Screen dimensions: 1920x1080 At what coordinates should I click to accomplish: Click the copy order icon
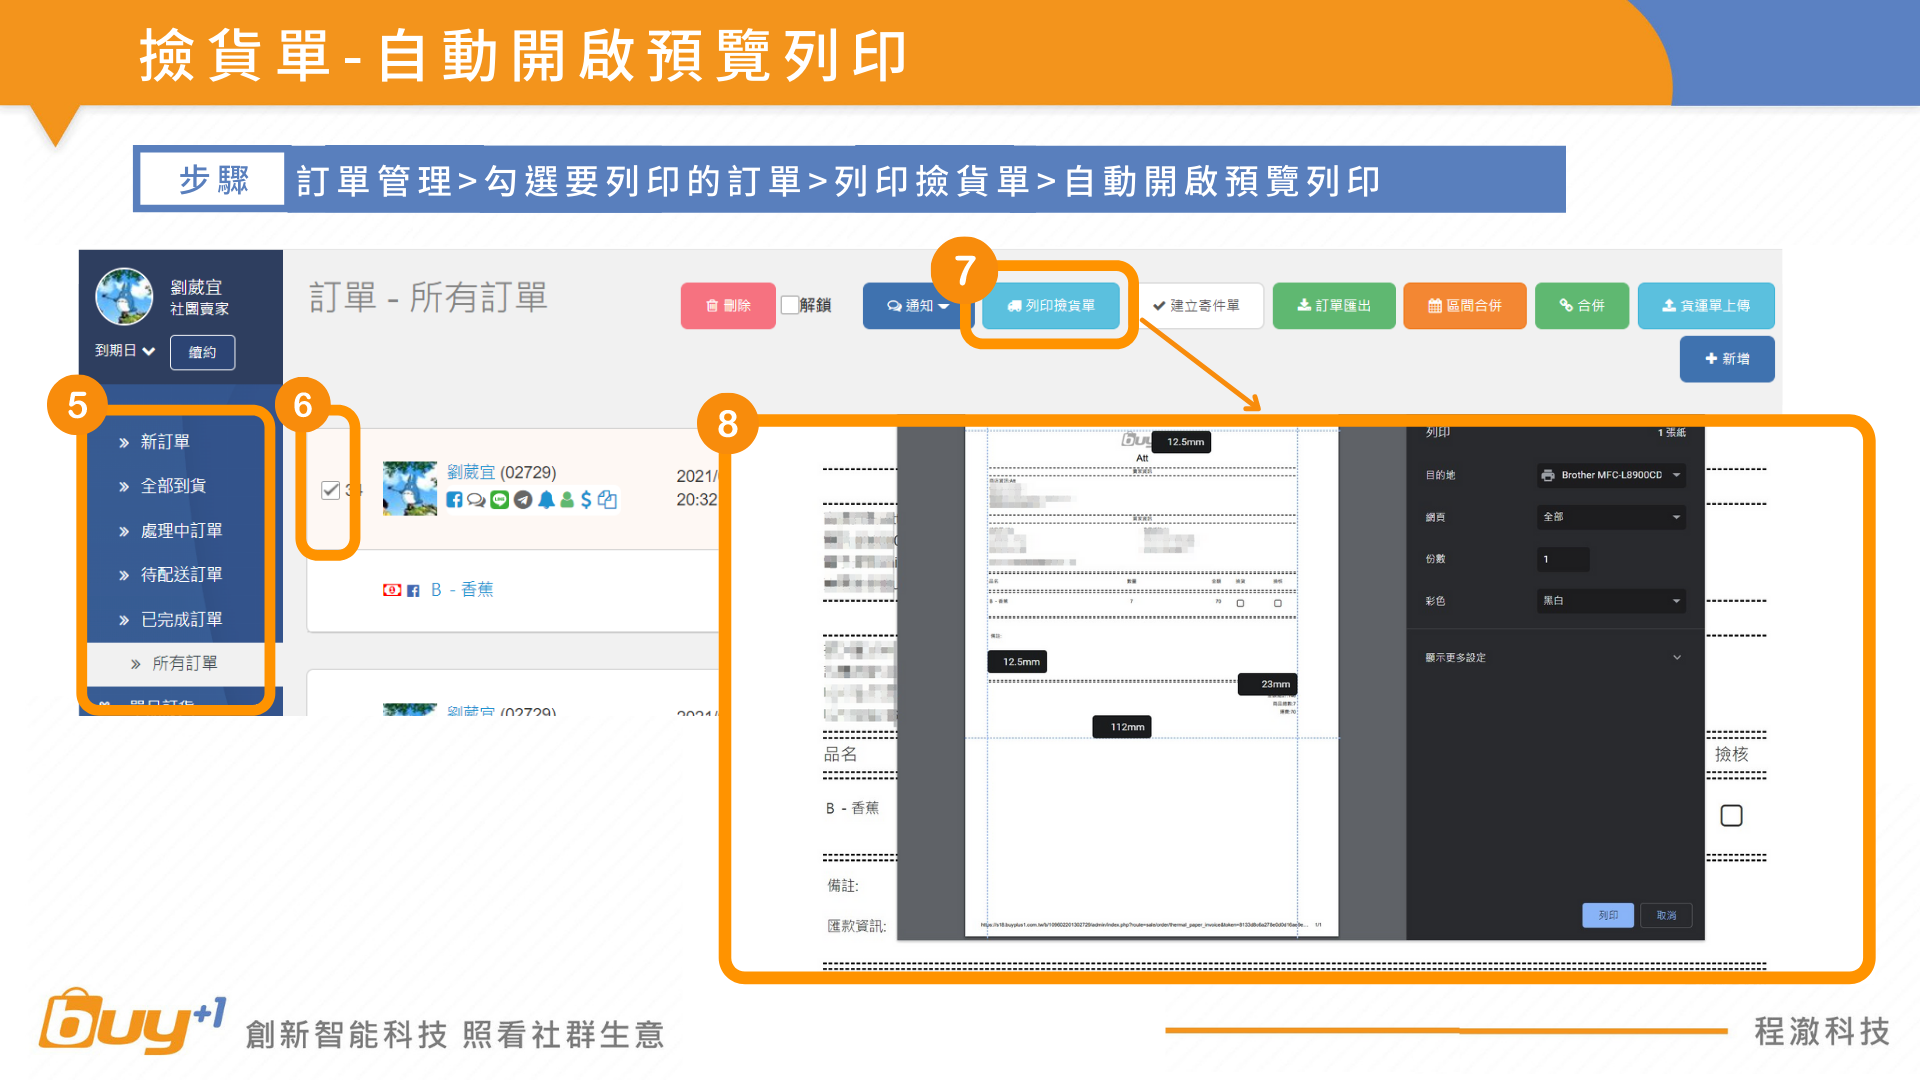pos(608,500)
